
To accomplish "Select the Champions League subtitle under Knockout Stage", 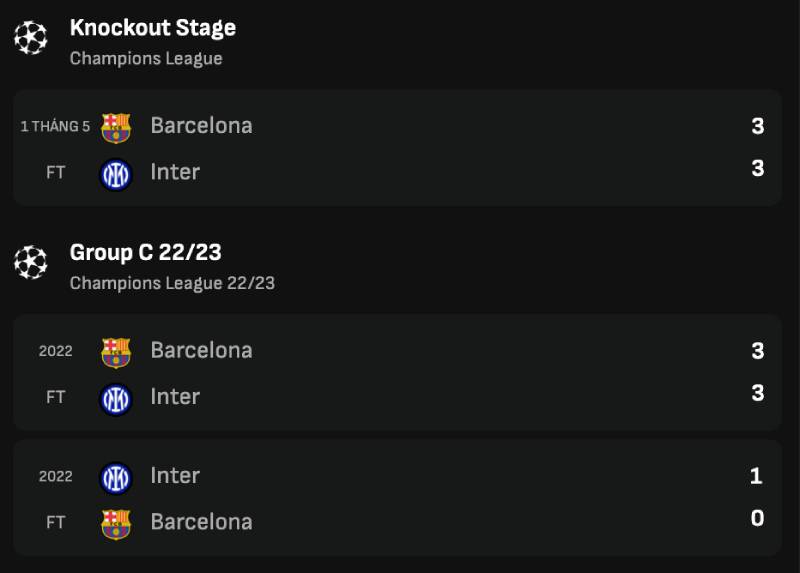I will (146, 59).
